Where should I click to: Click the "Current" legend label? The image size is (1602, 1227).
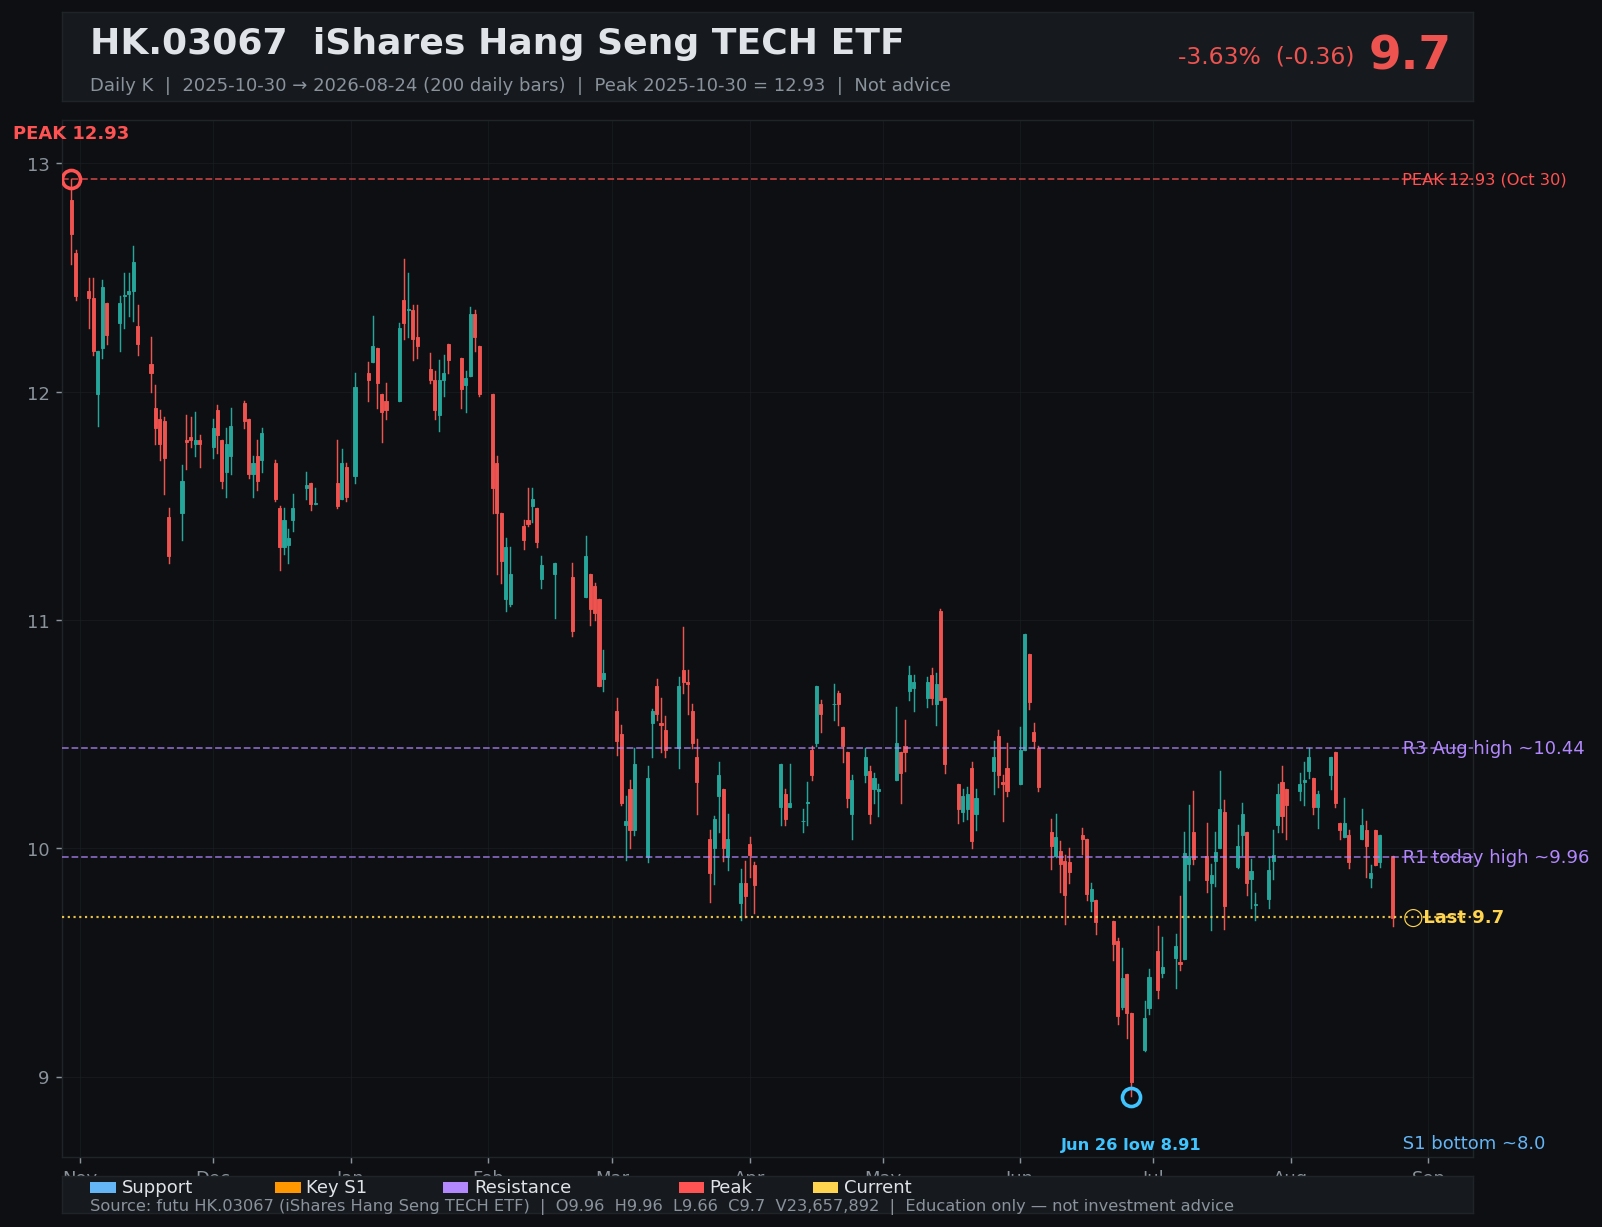tap(877, 1187)
